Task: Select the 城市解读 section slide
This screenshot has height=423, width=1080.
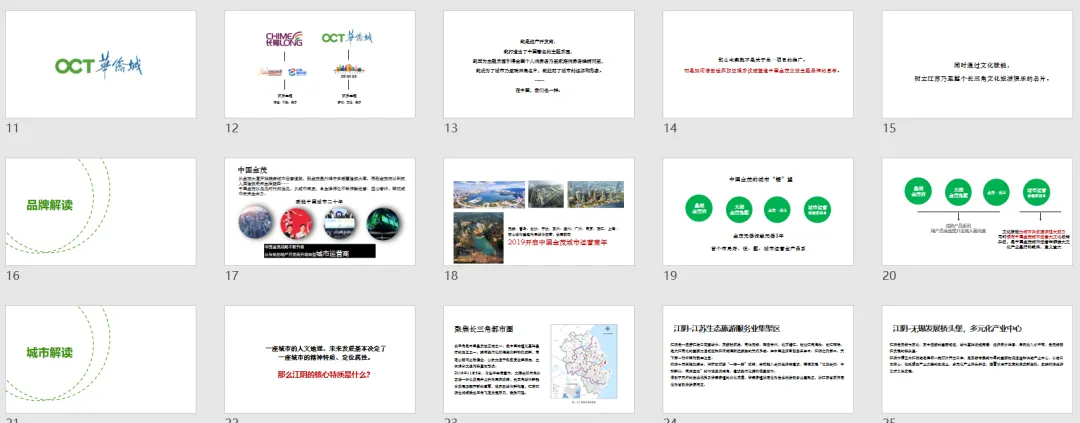Action: tap(101, 359)
